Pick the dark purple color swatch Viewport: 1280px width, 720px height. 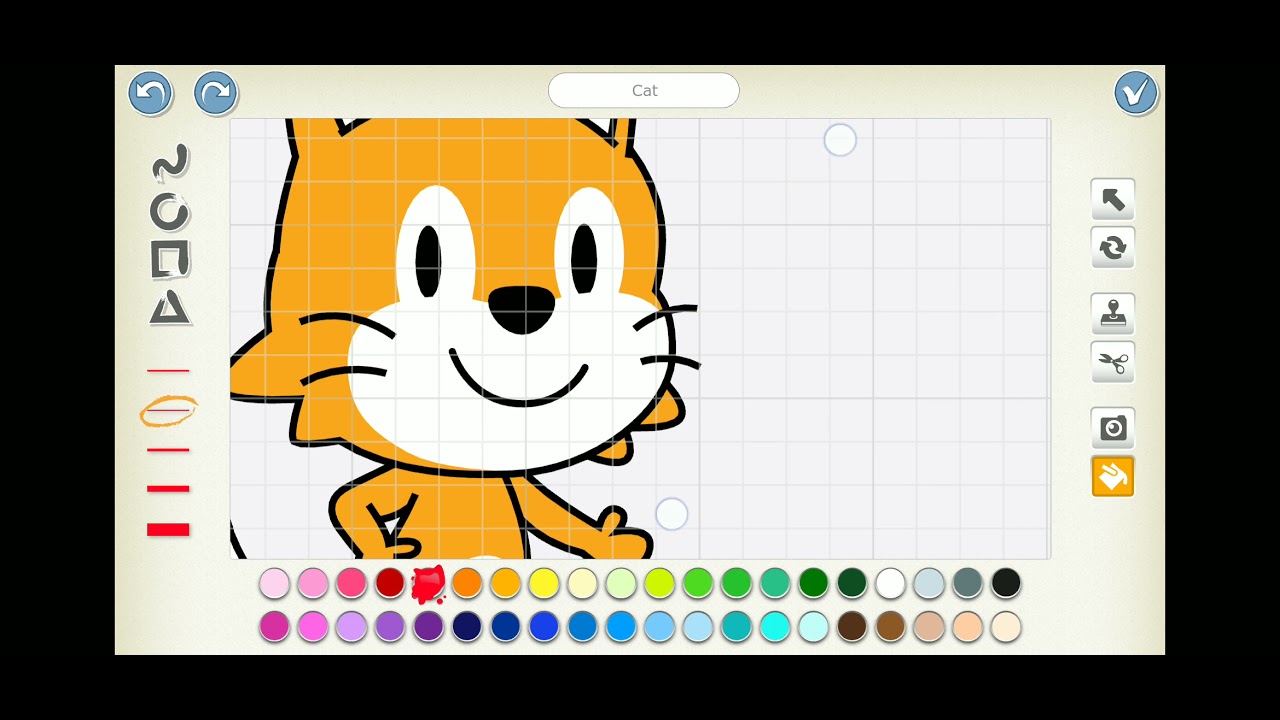[x=428, y=627]
